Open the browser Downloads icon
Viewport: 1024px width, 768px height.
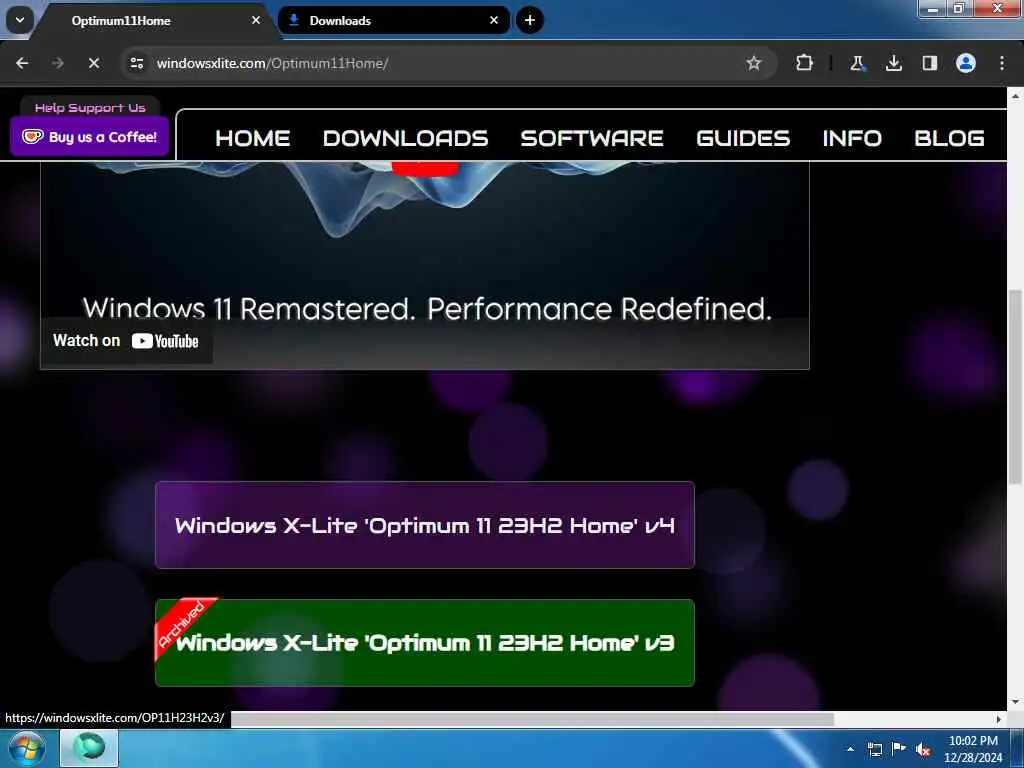(x=893, y=63)
